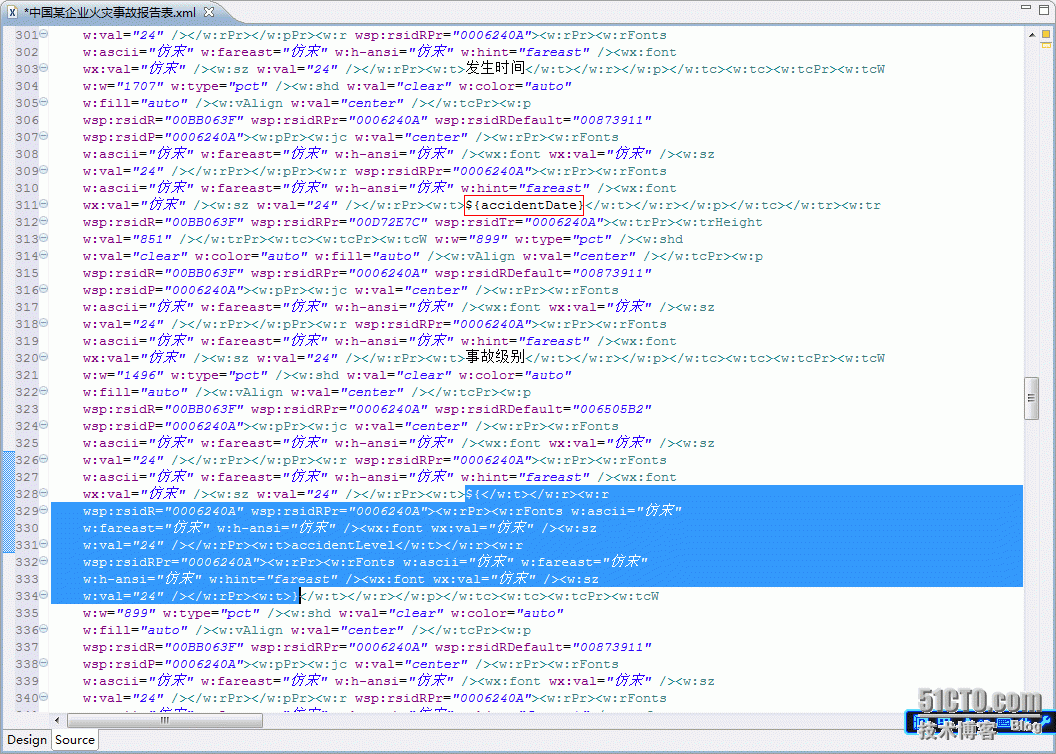Collapse the fold at line 334
The width and height of the screenshot is (1056, 754).
pyautogui.click(x=44, y=594)
